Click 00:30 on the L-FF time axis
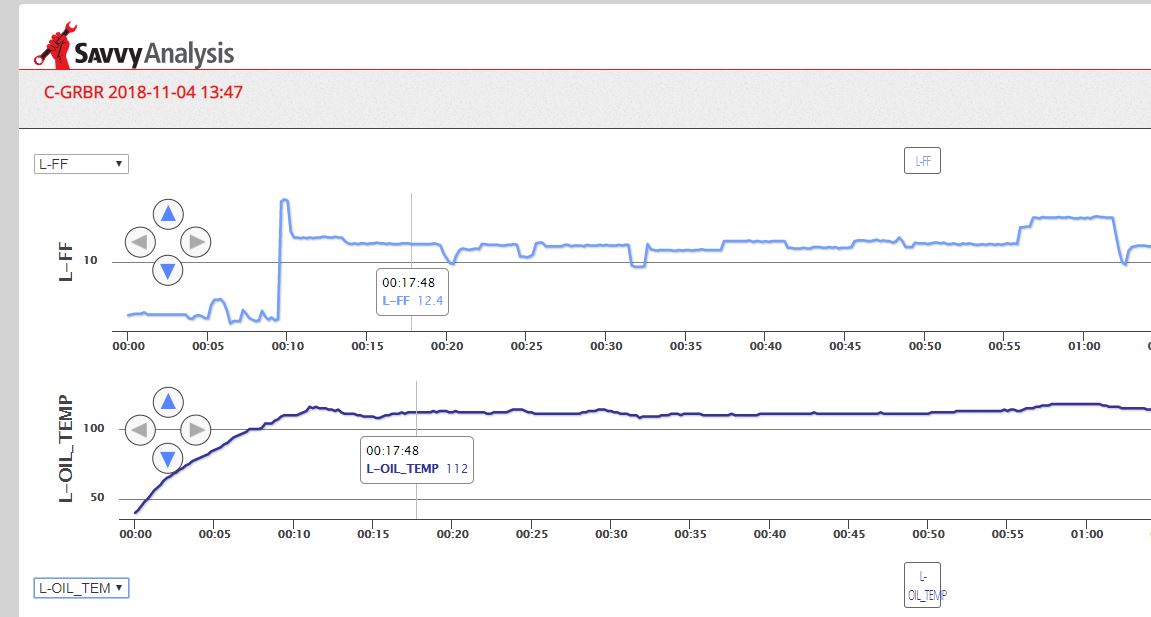This screenshot has height=617, width=1151. 606,346
